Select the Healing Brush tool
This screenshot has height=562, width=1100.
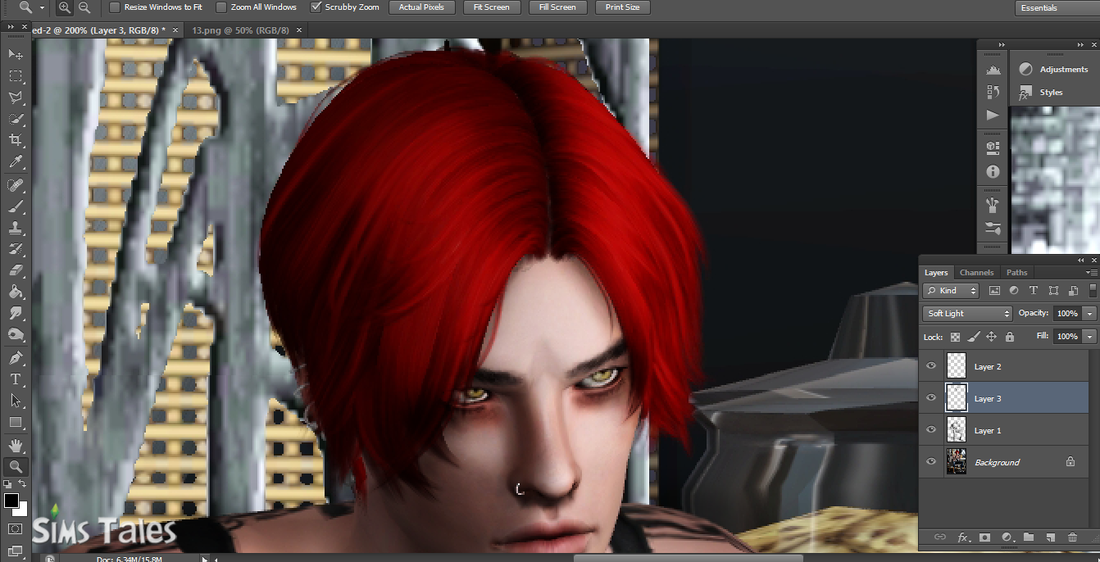tap(15, 185)
